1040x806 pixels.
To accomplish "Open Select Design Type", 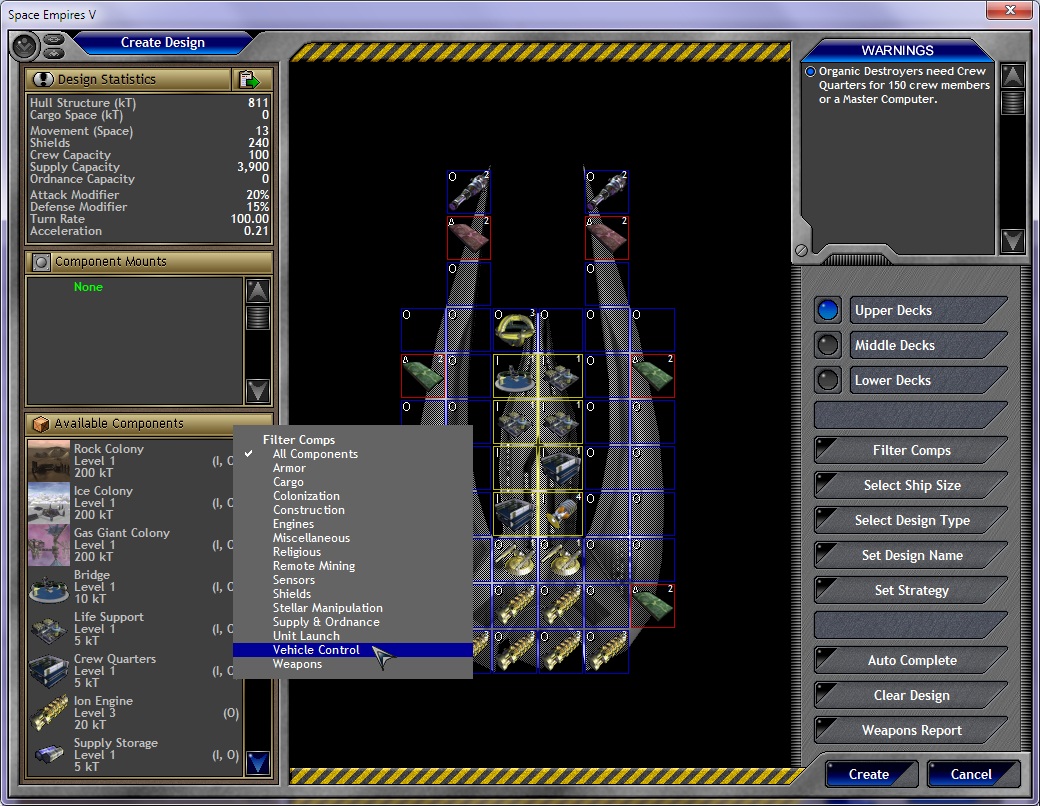I will [911, 521].
